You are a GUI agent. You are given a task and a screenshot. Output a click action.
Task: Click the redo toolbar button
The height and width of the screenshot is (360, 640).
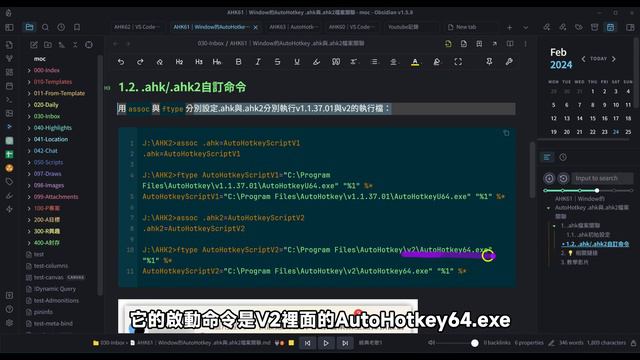140,62
